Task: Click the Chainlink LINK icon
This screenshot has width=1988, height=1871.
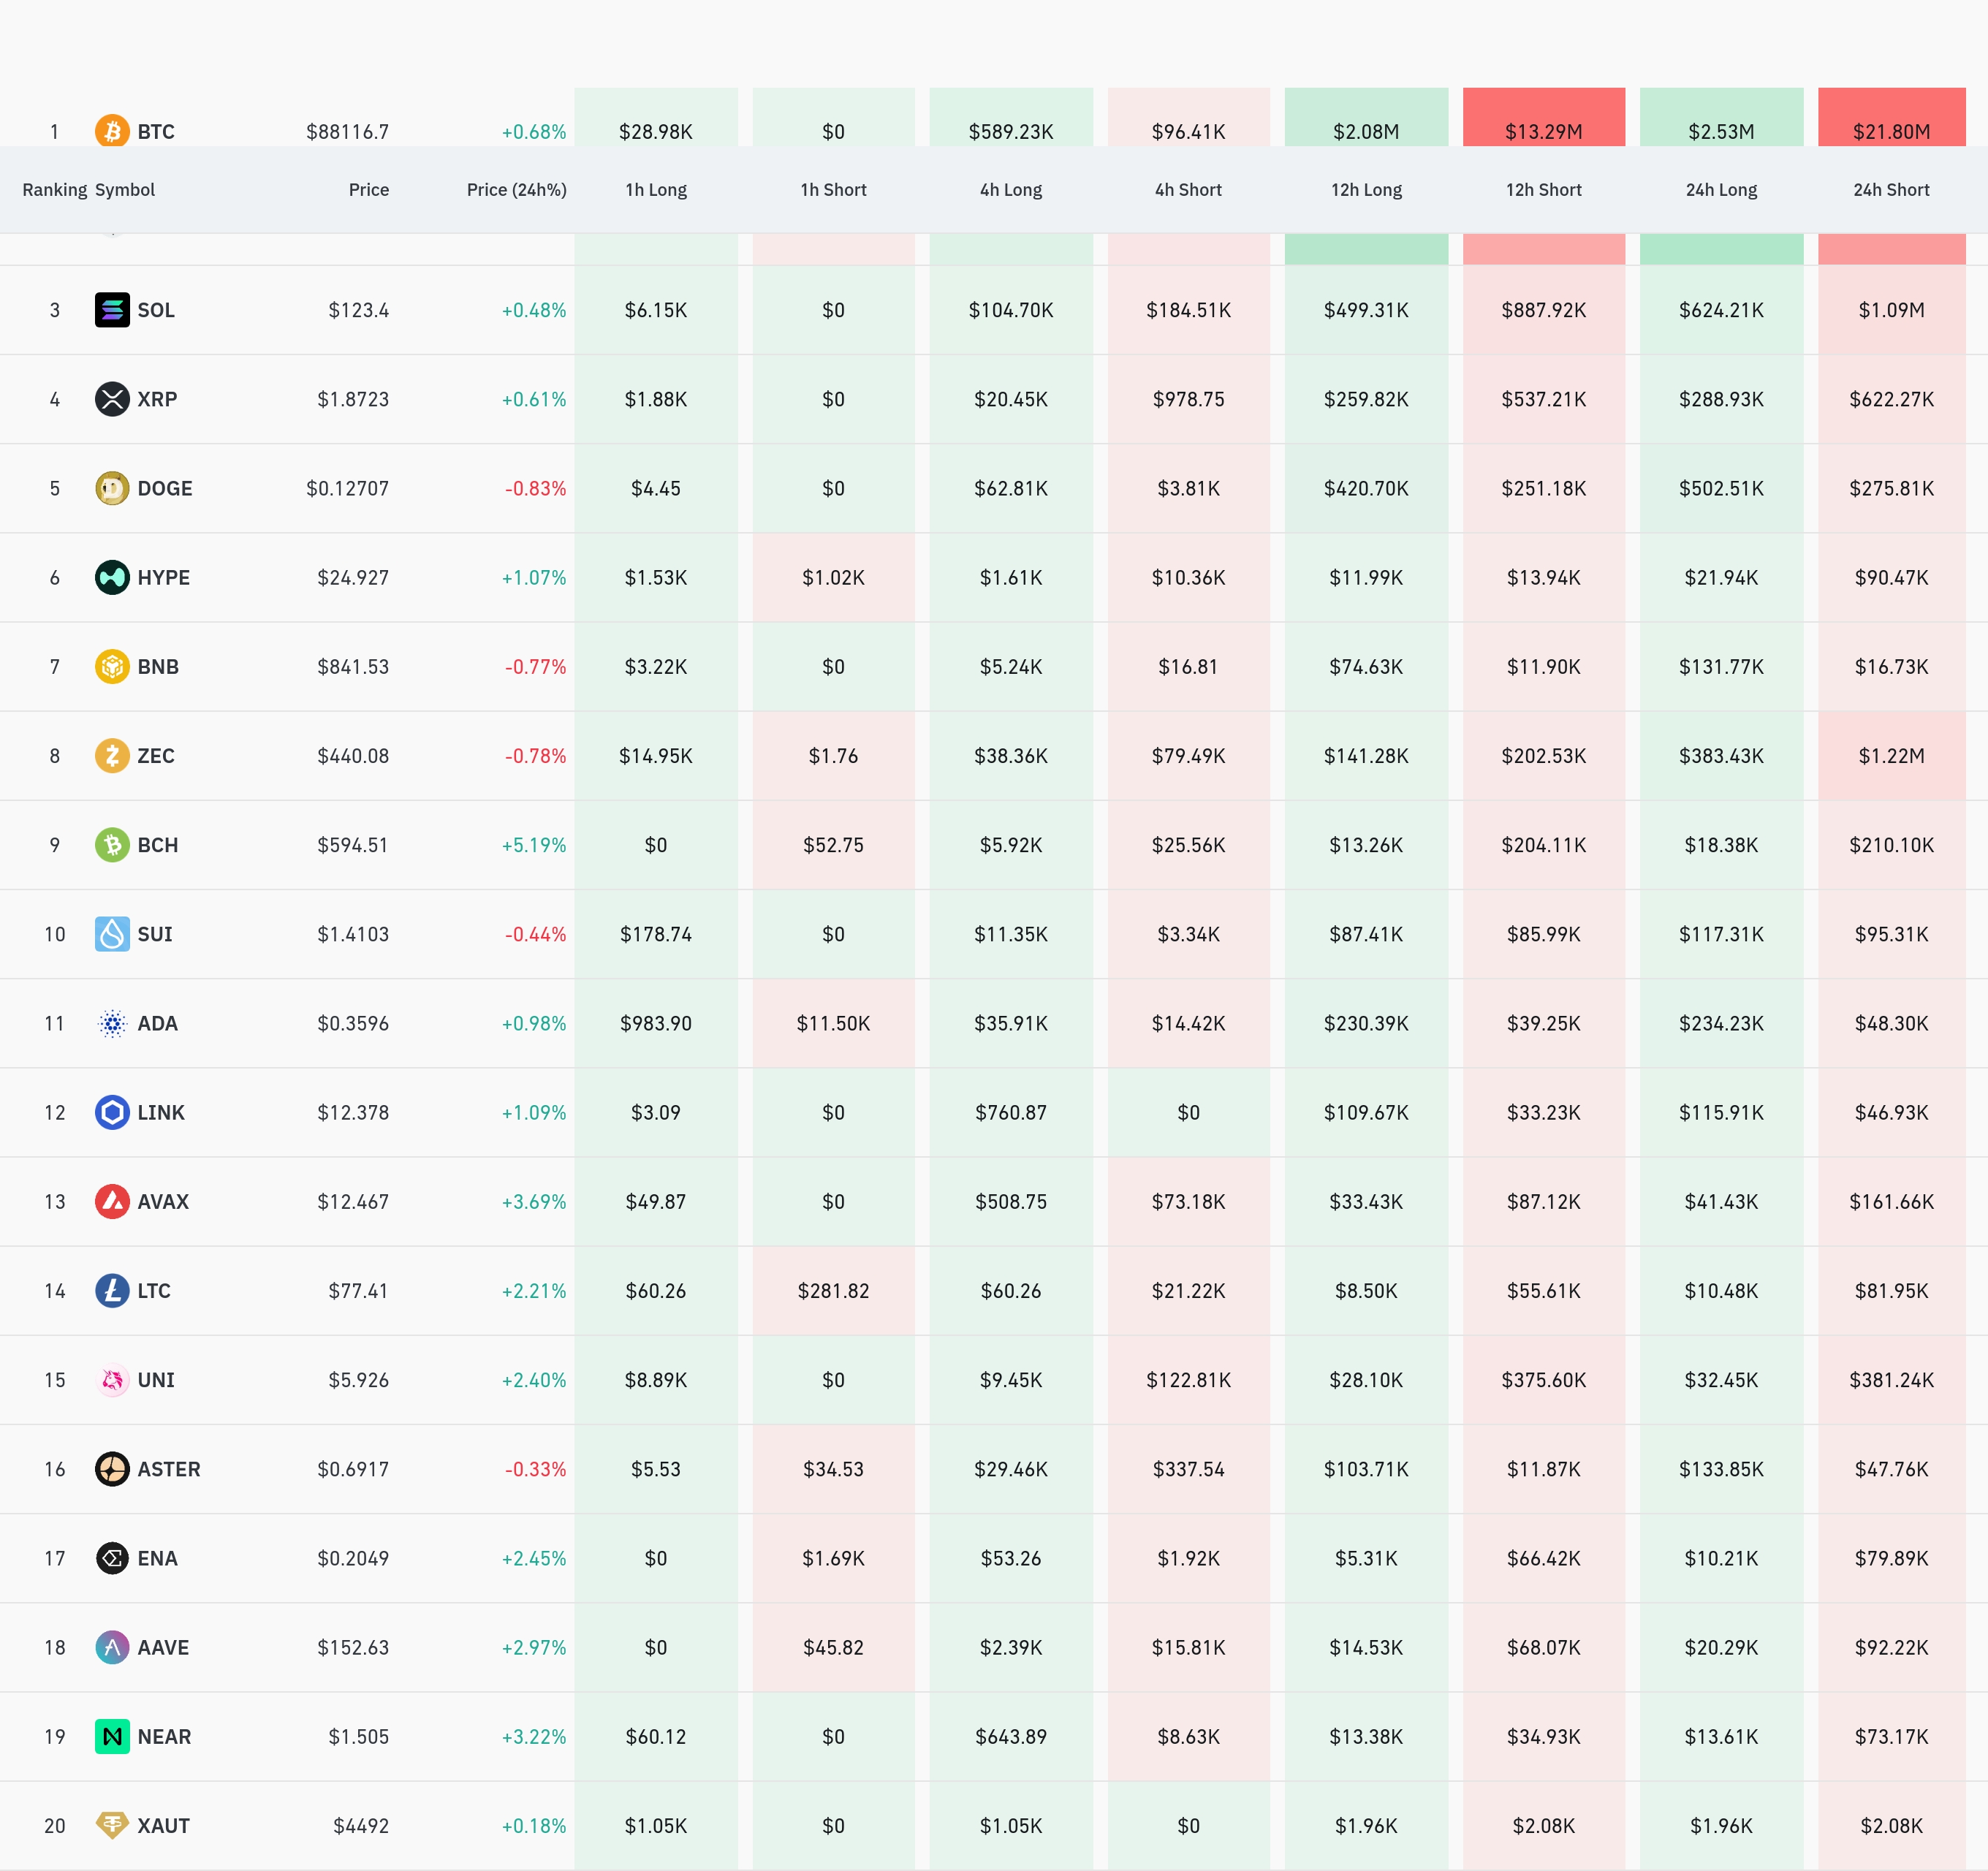Action: point(112,1112)
